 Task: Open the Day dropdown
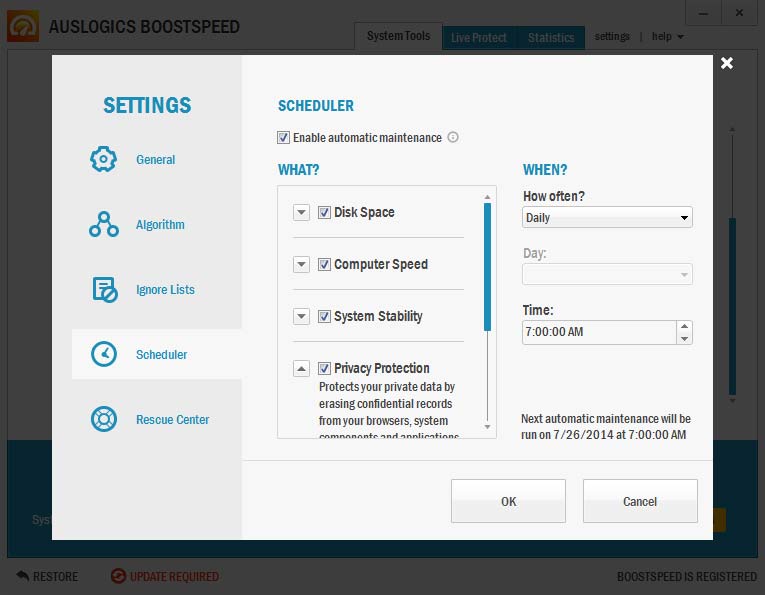[607, 274]
